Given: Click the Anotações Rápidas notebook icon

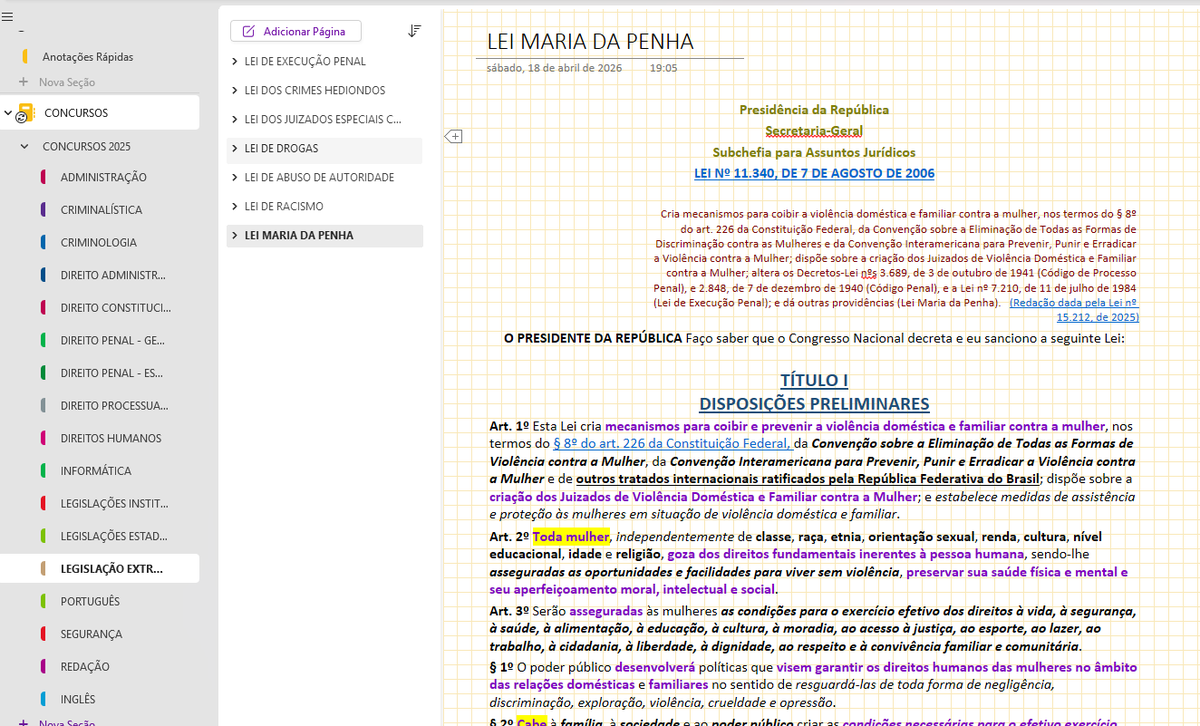Looking at the screenshot, I should [x=25, y=57].
